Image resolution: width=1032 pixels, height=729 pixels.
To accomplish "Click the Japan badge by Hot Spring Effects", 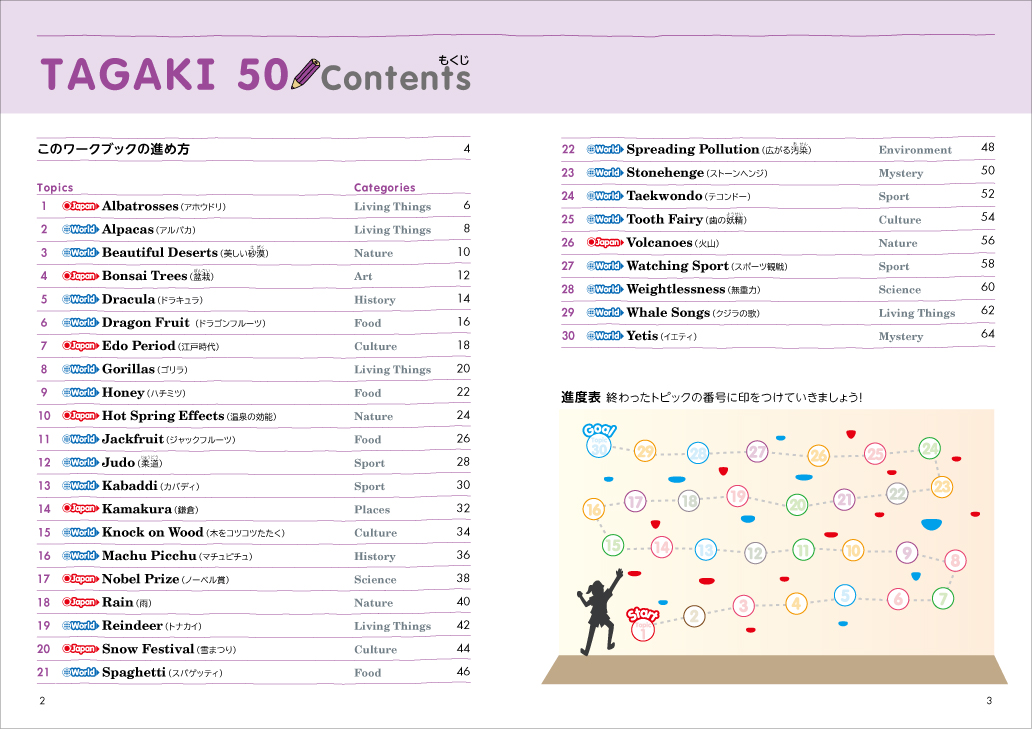I will click(80, 416).
